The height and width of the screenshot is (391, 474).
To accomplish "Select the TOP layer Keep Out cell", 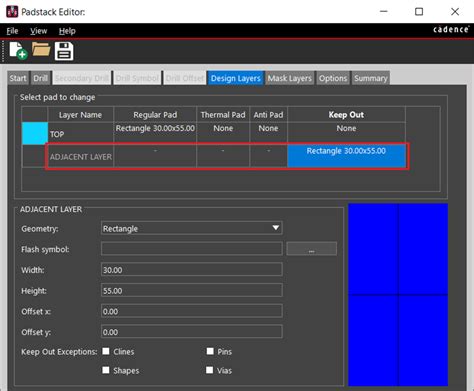I will (x=346, y=133).
